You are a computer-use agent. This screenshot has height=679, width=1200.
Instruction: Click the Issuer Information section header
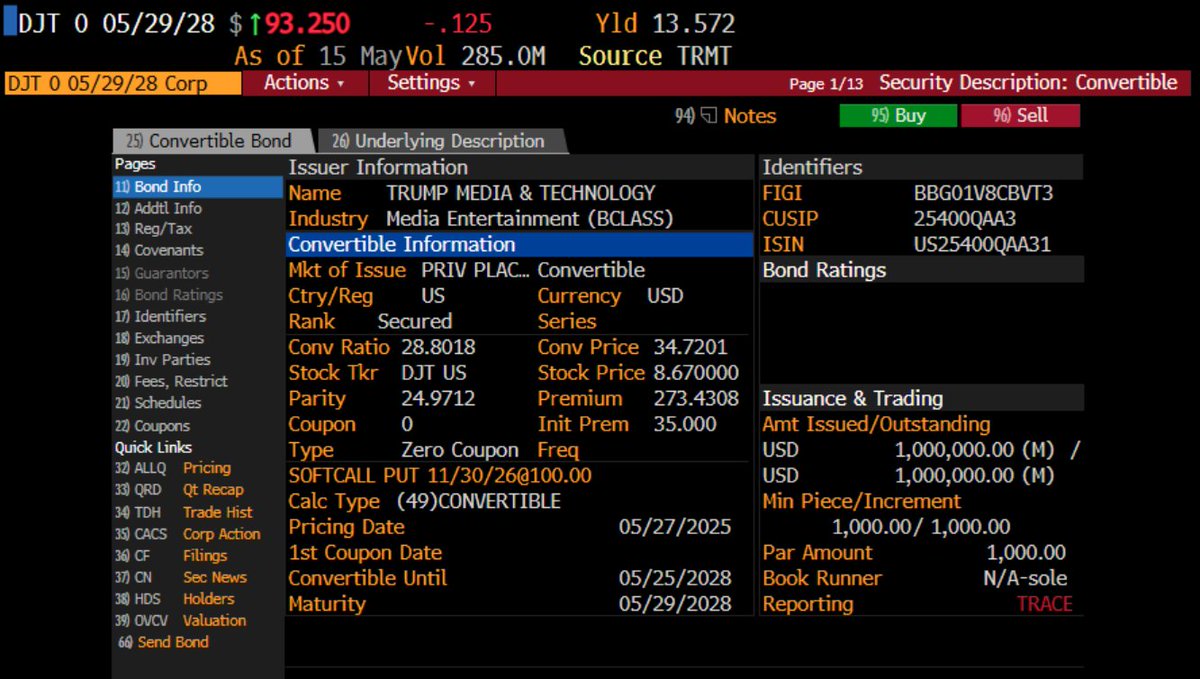pos(520,168)
